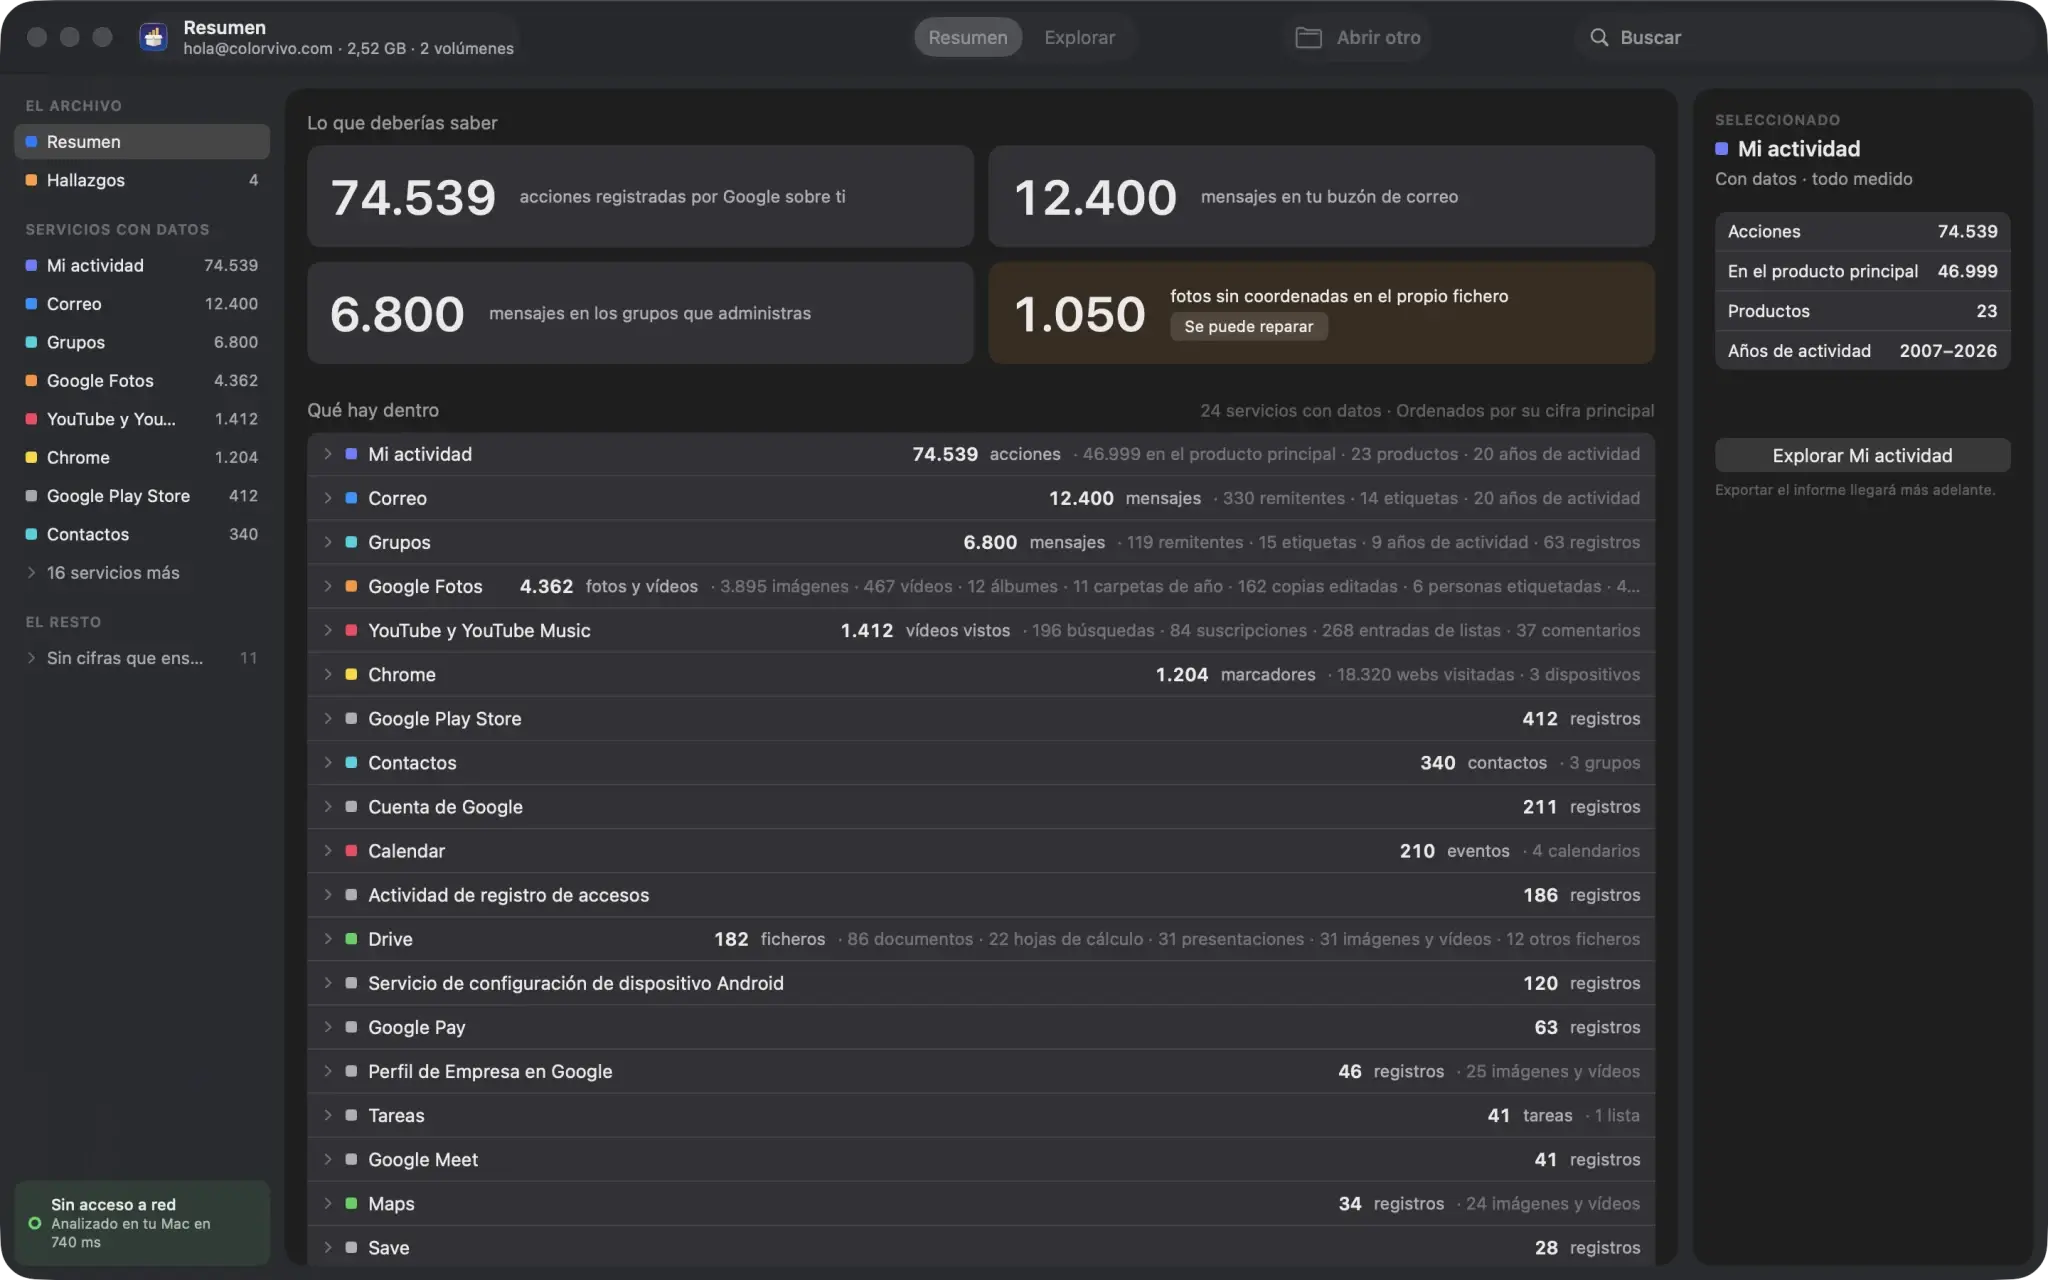Click the app icon in the title bar
2048x1280 pixels.
click(153, 37)
